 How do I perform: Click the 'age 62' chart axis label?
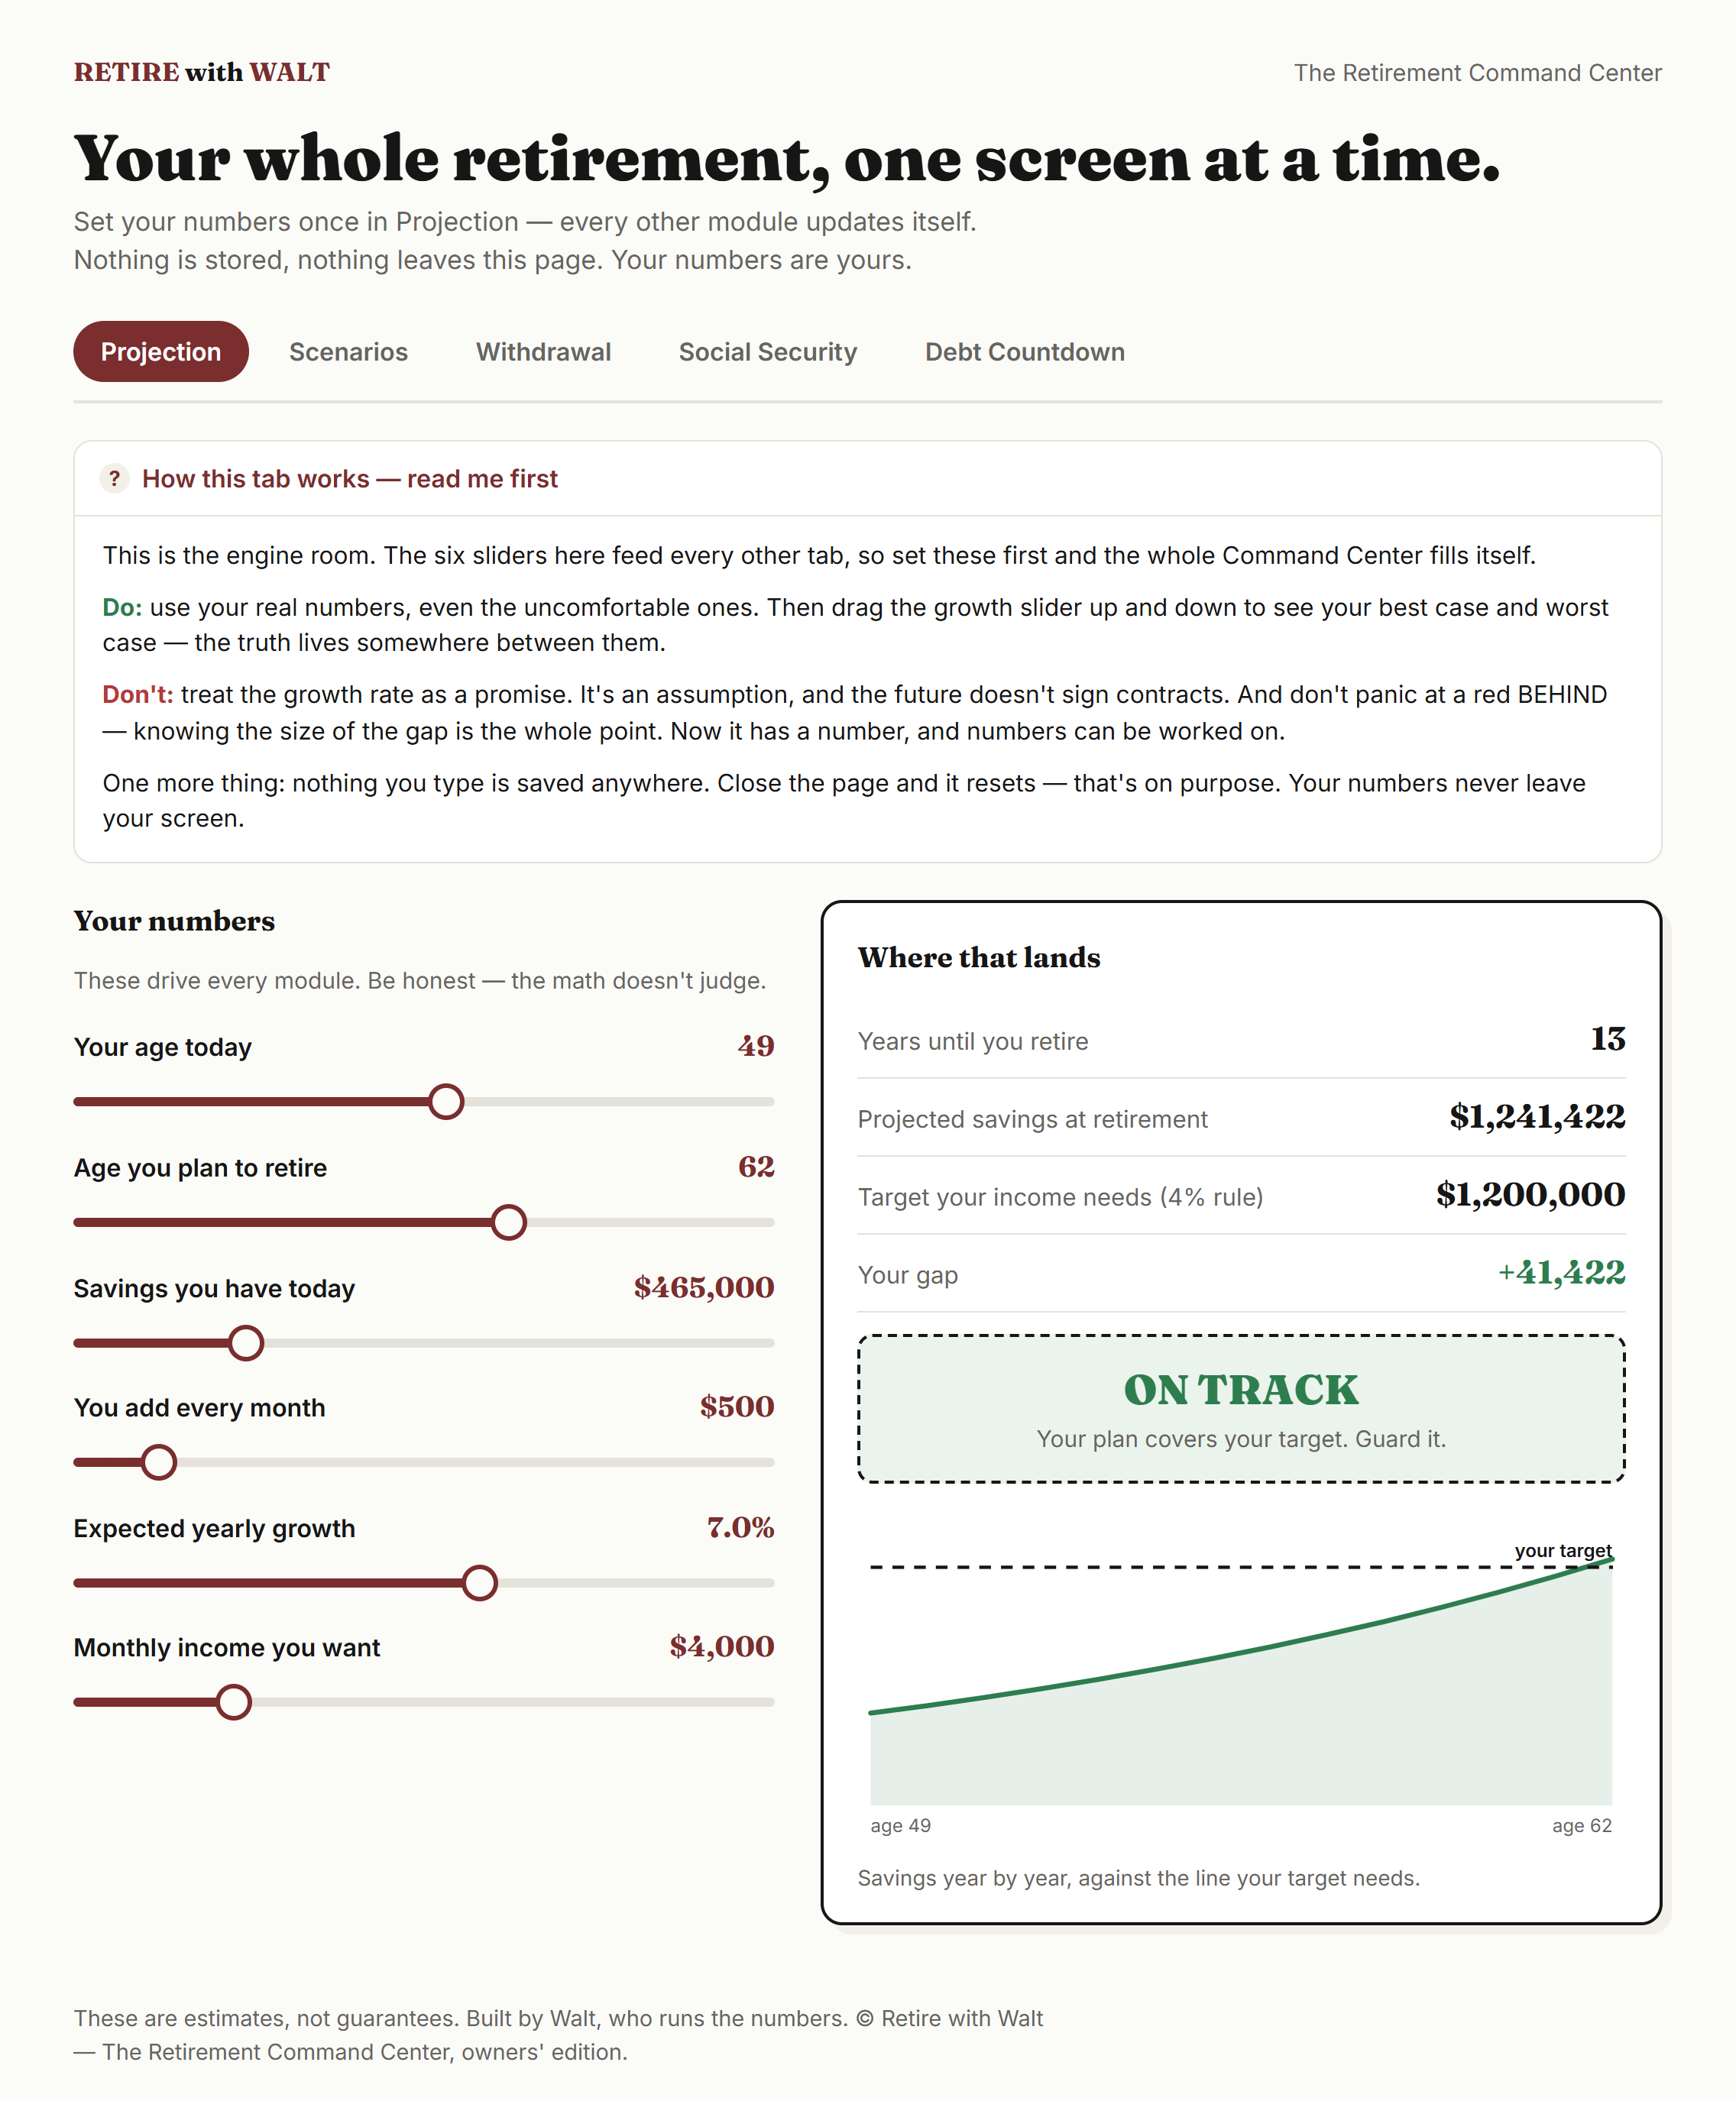[x=1582, y=1826]
